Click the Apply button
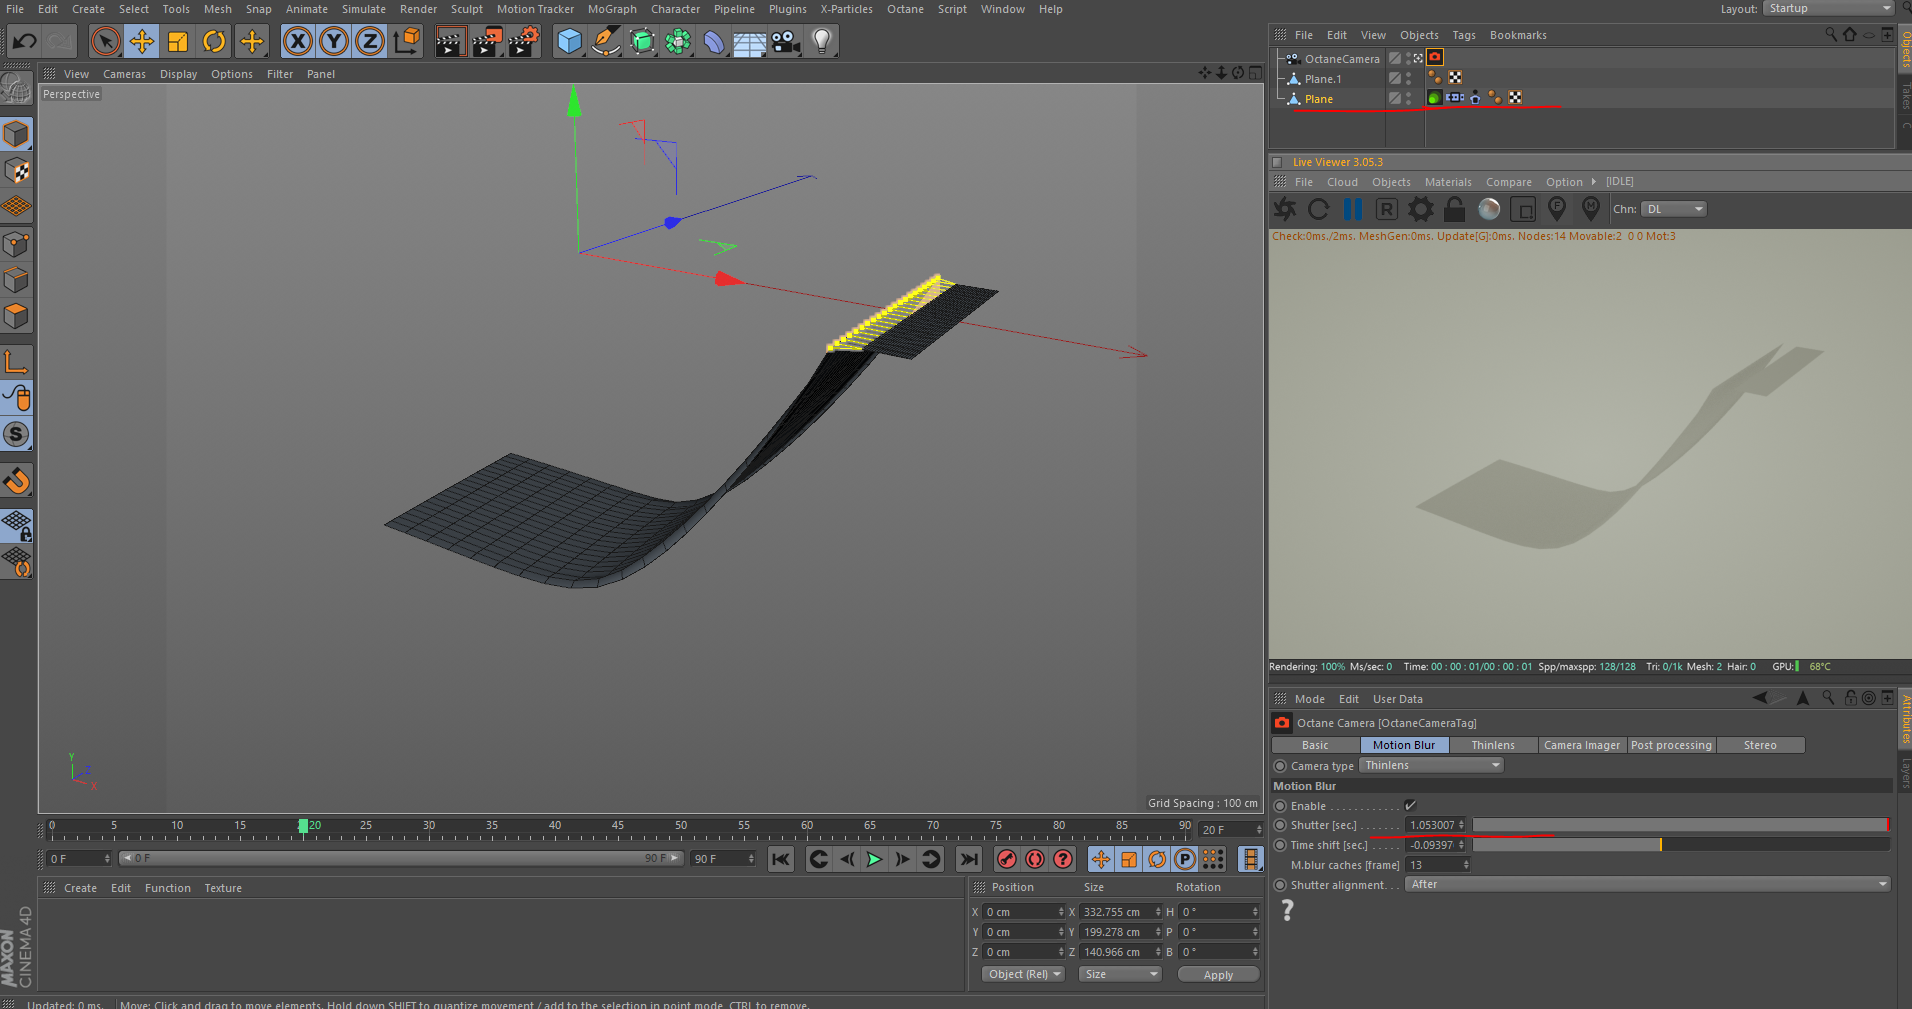Screen dimensions: 1912x1009 [x=1217, y=975]
